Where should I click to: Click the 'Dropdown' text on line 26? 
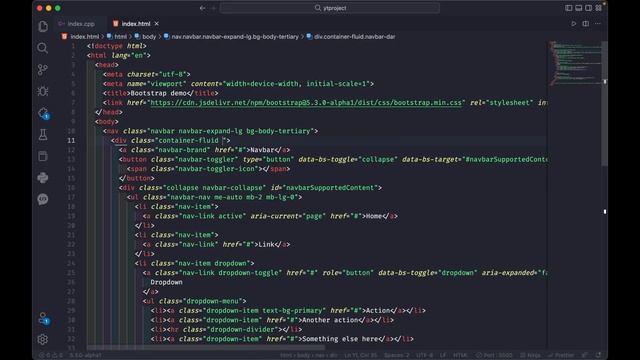point(166,282)
